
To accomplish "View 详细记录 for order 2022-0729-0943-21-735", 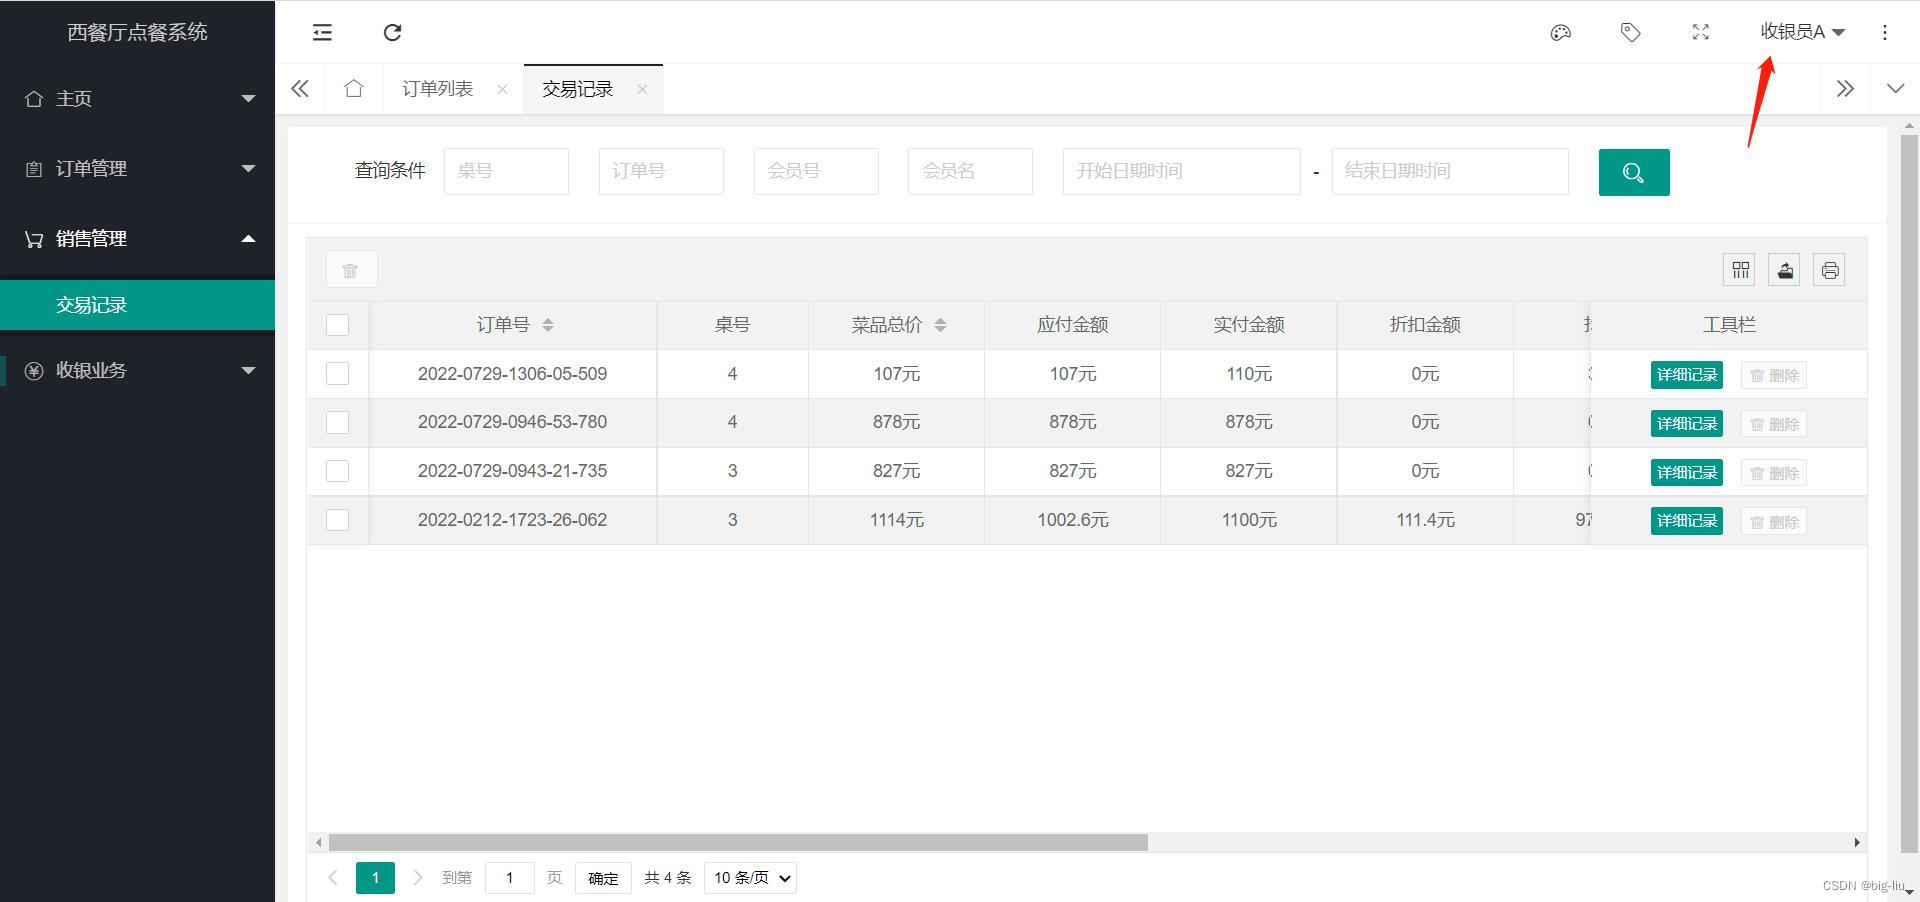I will pos(1686,472).
